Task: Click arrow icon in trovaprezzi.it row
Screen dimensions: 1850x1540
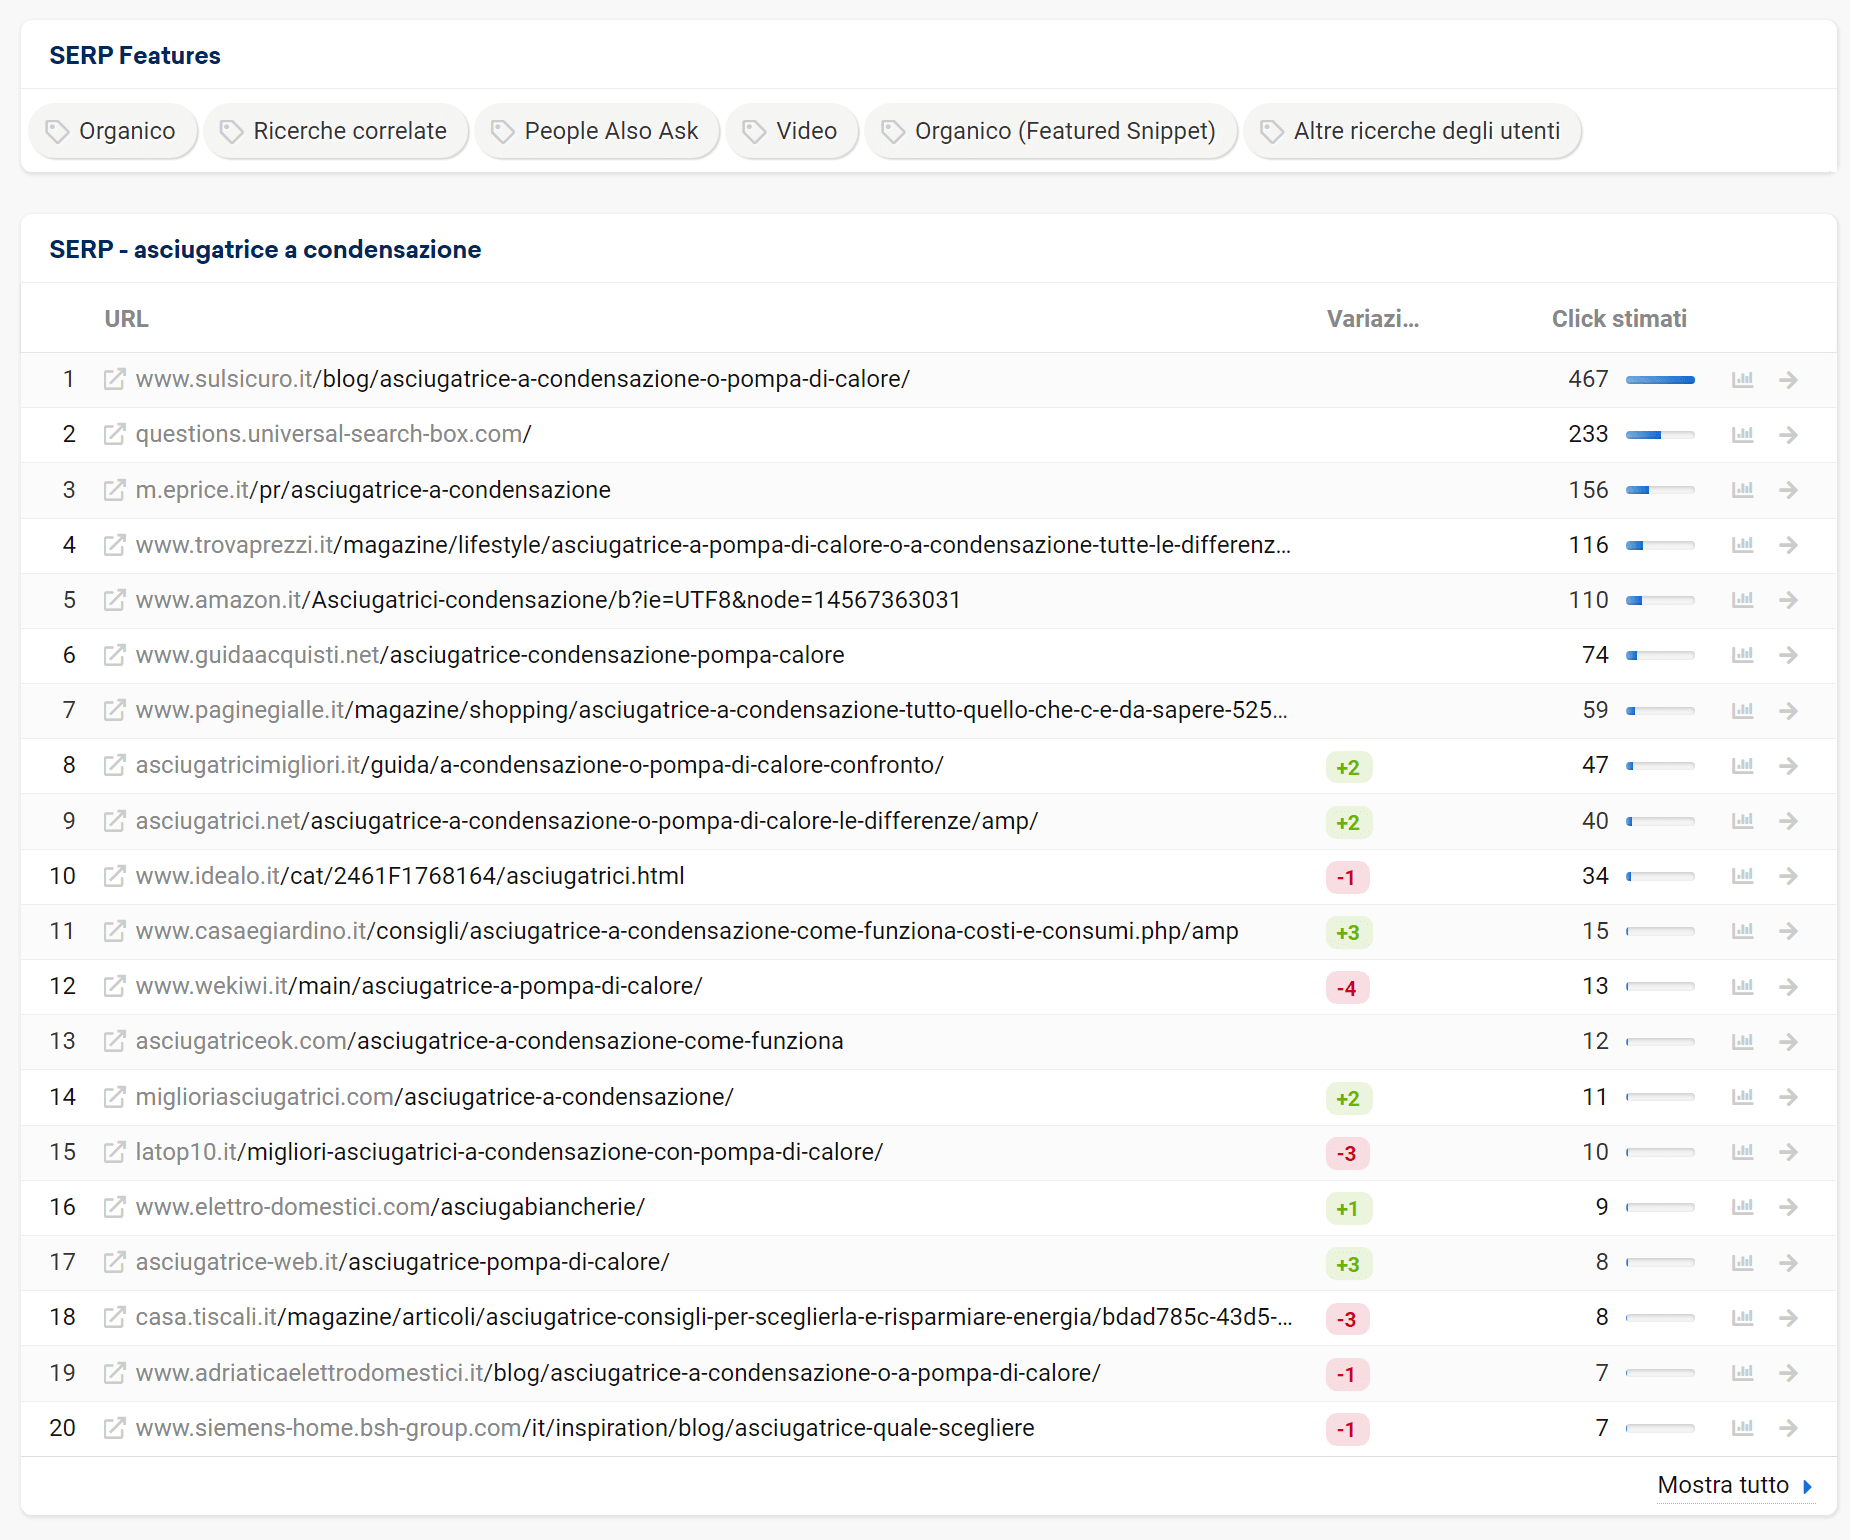Action: click(1789, 545)
